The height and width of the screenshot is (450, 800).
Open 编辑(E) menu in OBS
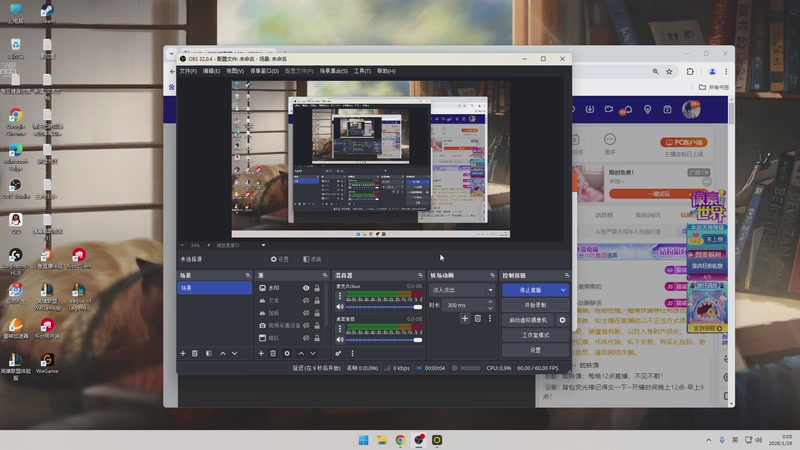click(211, 71)
